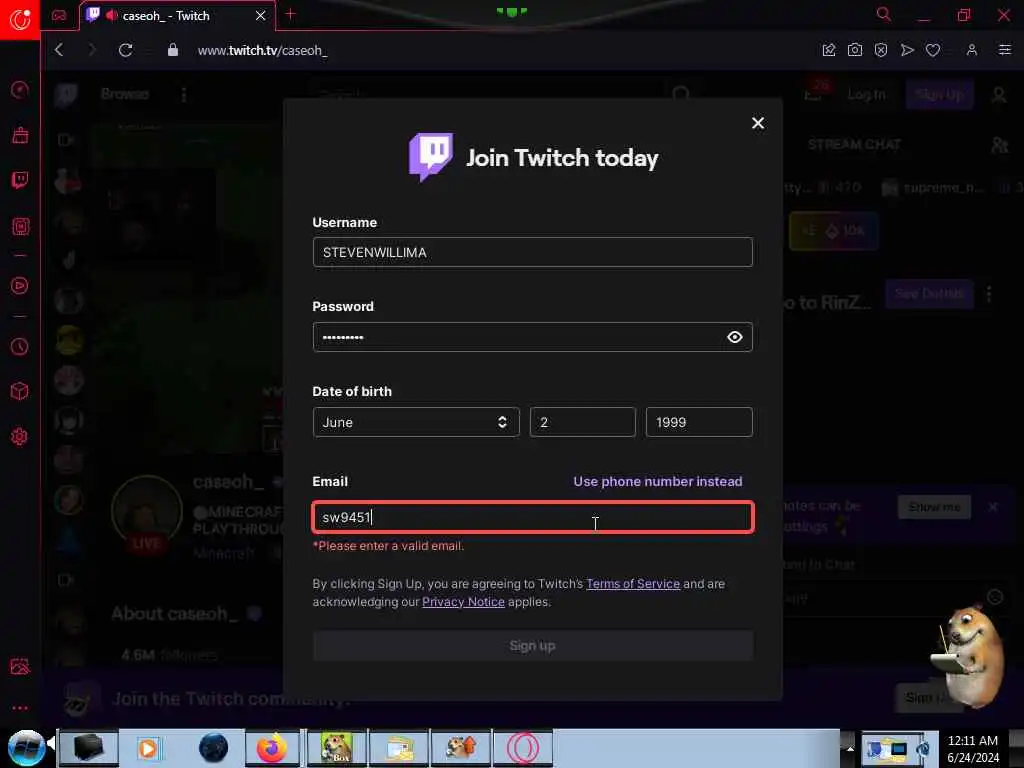Click the Email field containing sw9451
1024x768 pixels.
coord(532,517)
